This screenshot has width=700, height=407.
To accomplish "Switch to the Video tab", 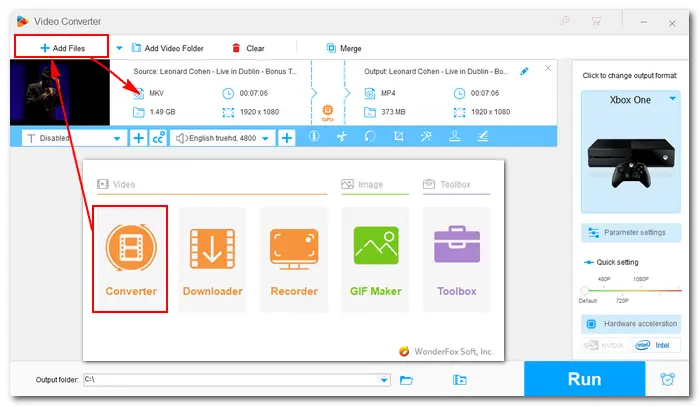I will coord(116,184).
